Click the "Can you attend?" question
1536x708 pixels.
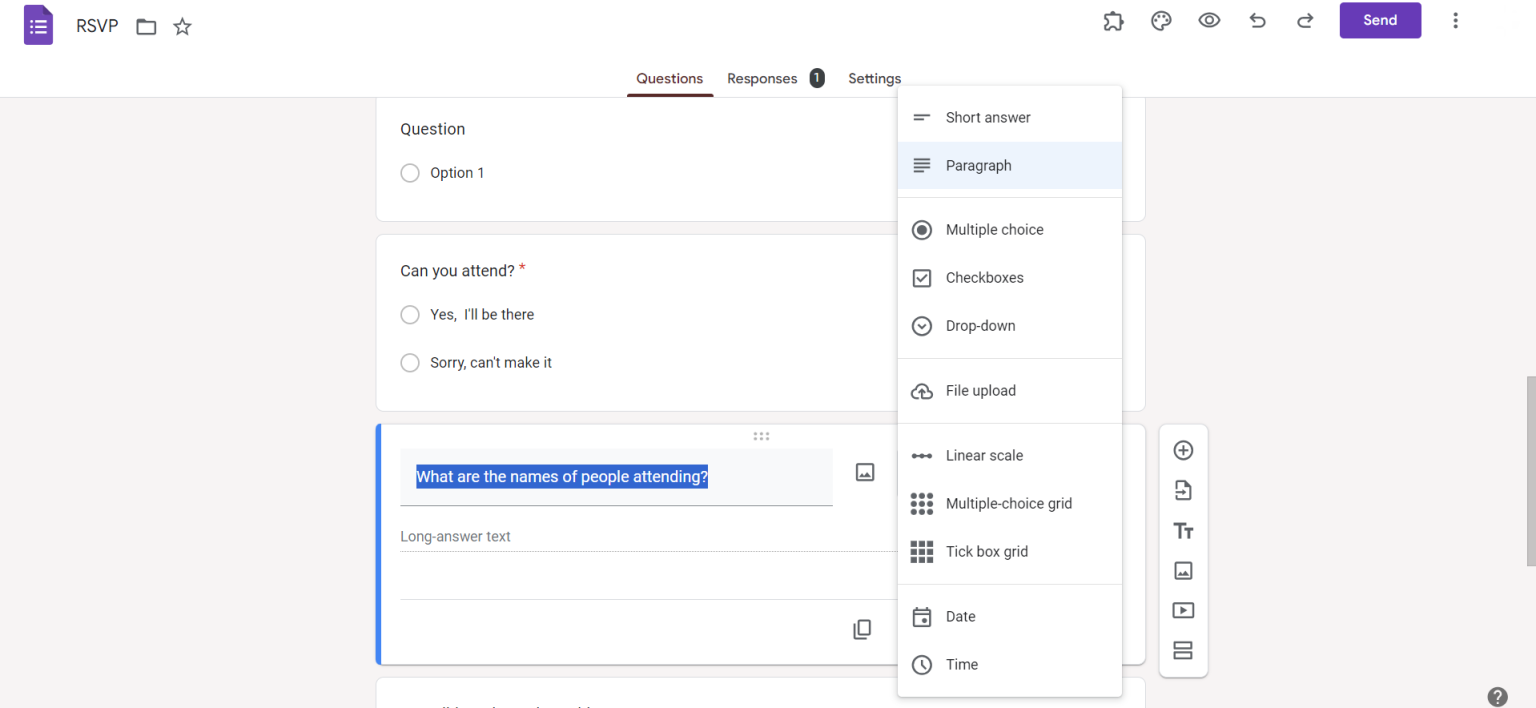pyautogui.click(x=457, y=271)
